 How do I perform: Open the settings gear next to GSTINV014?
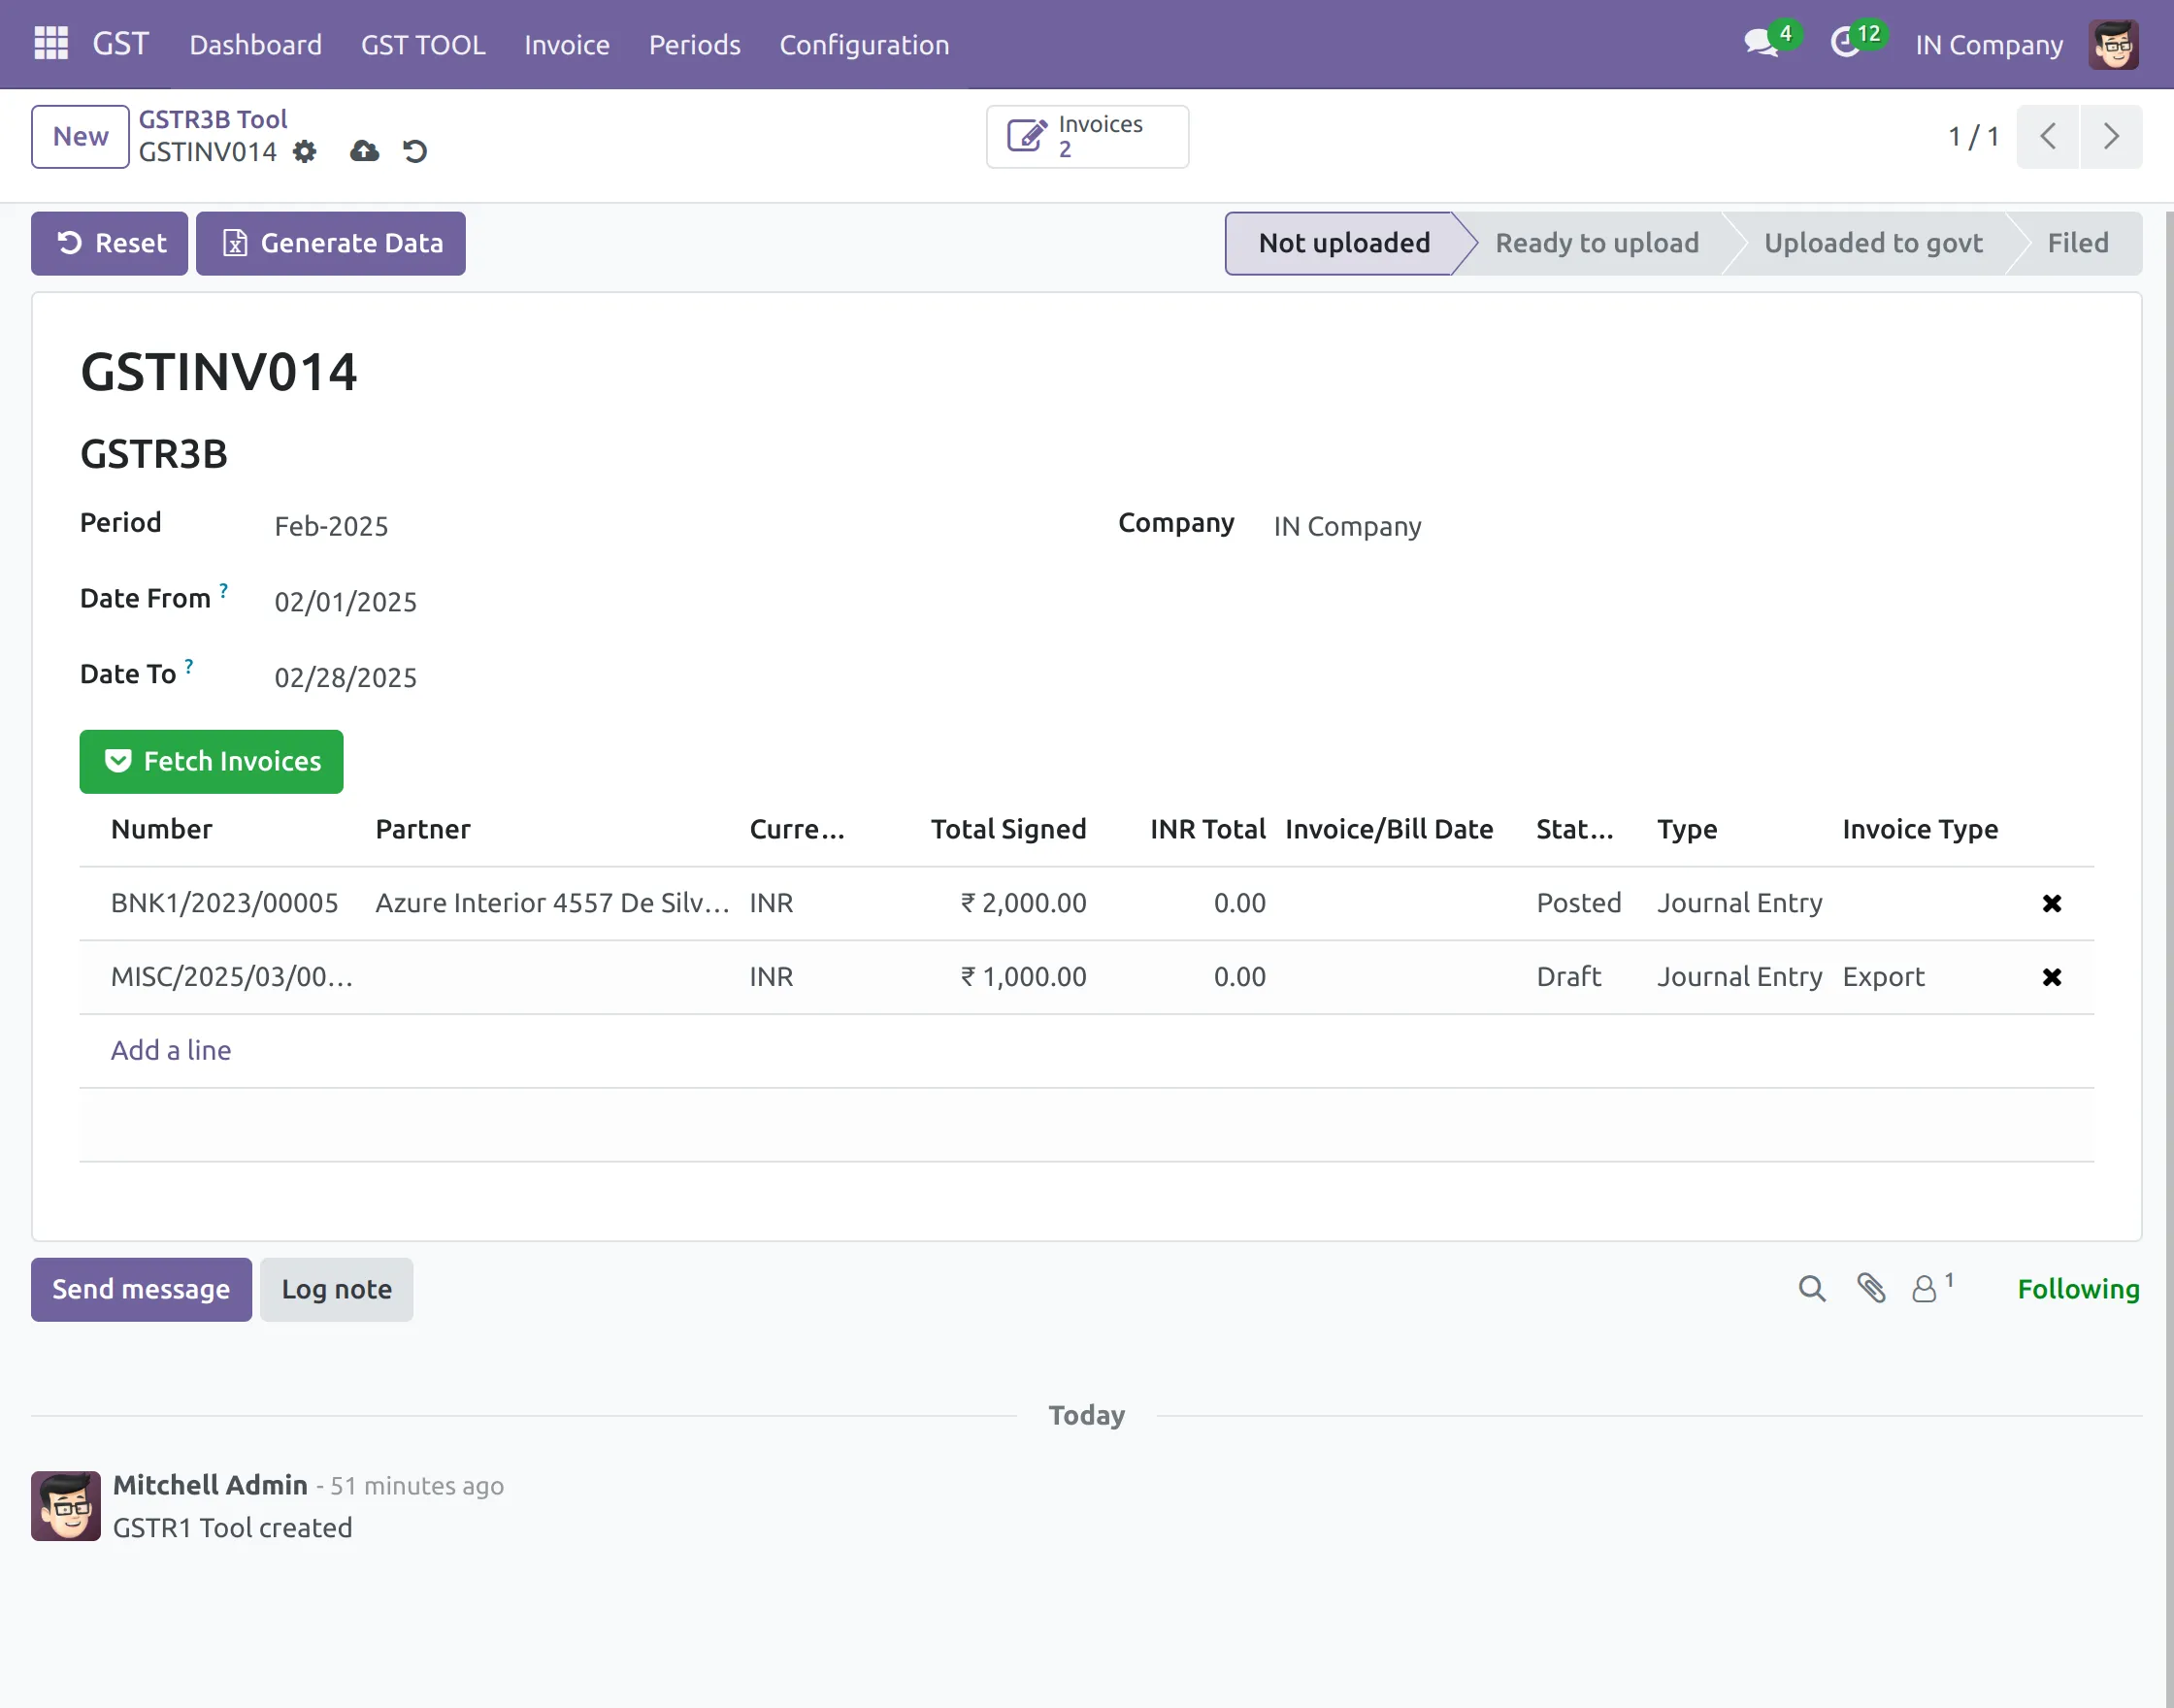[305, 152]
